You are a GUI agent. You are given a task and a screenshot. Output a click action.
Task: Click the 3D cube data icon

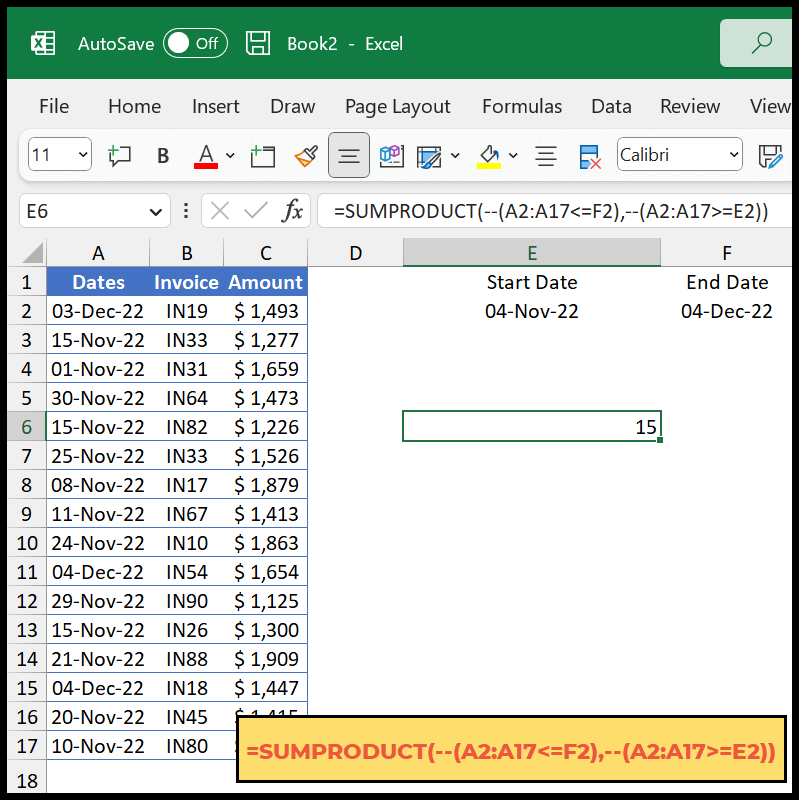391,155
